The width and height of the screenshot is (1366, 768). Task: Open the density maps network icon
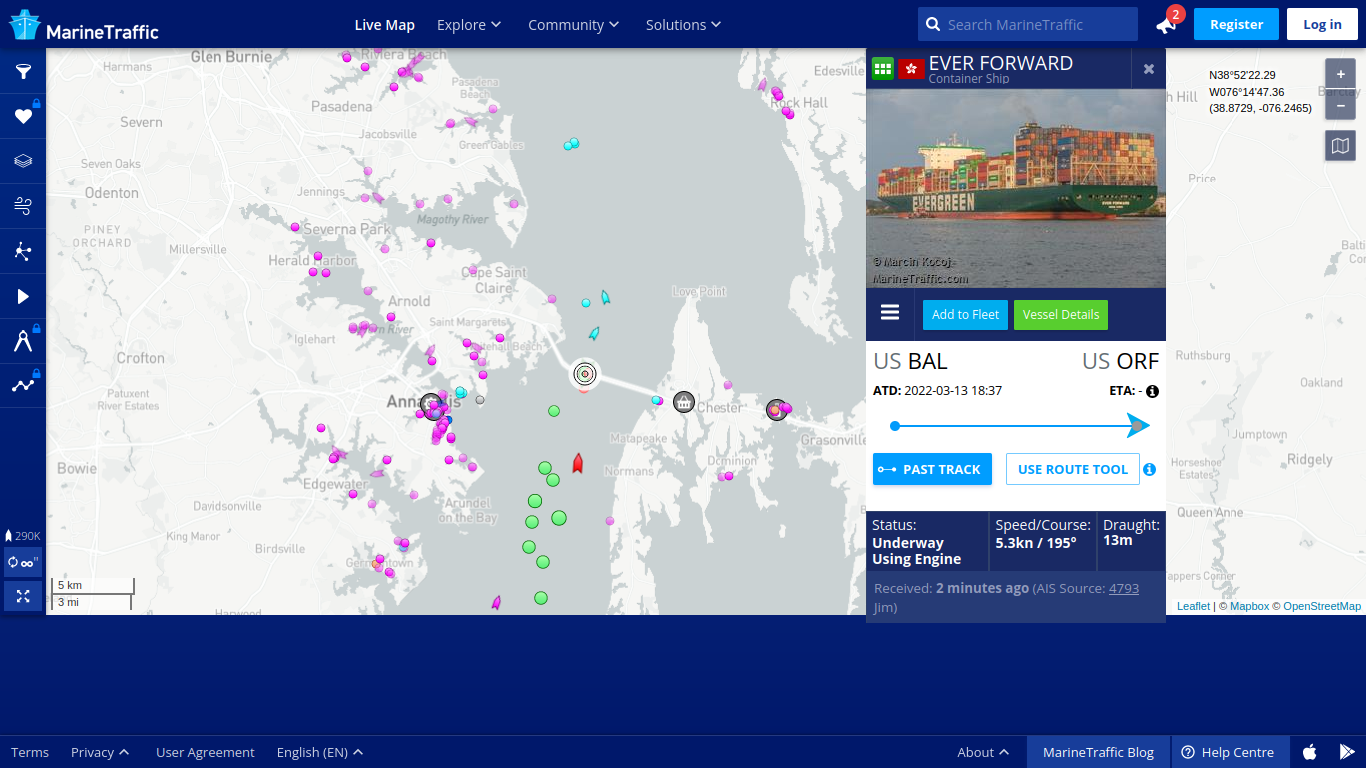23,251
